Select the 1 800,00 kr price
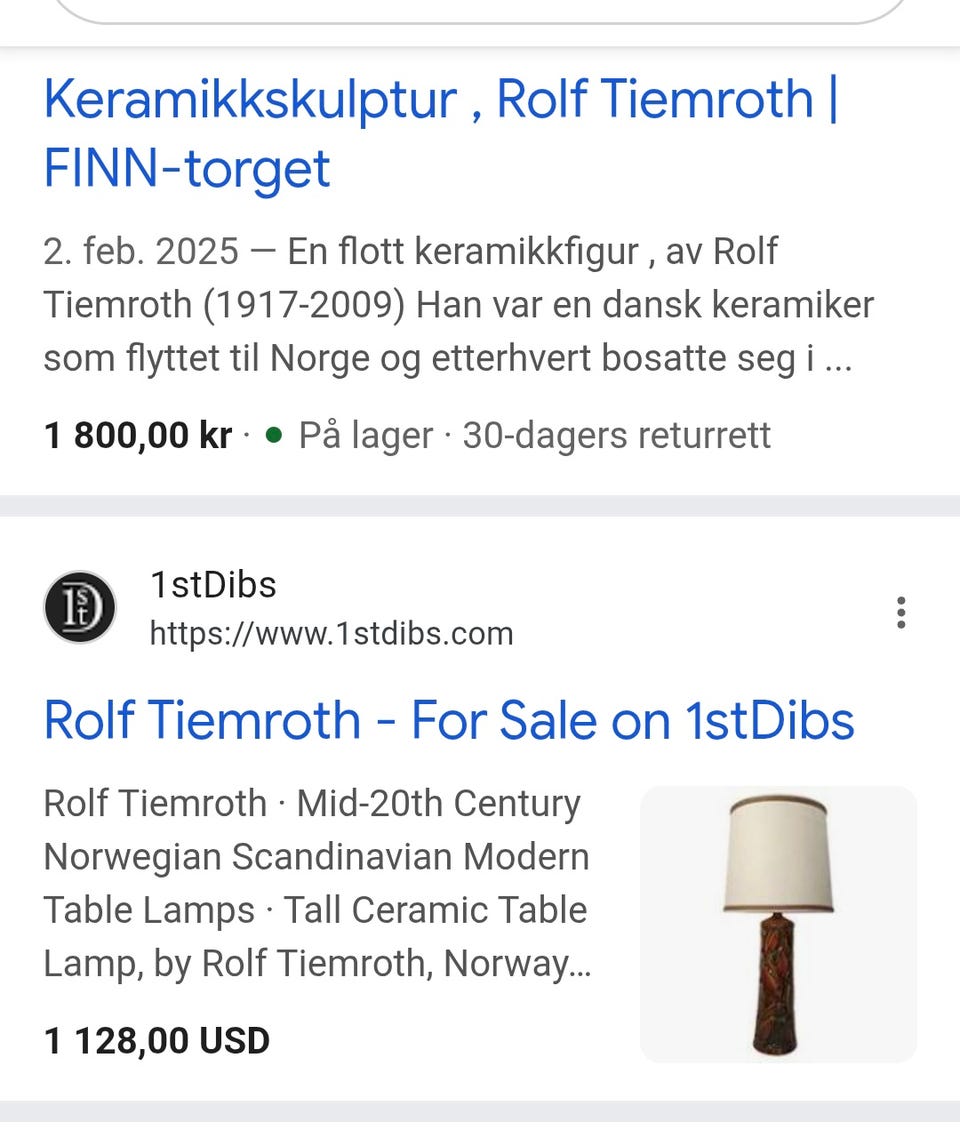Viewport: 960px width, 1138px height. point(138,435)
